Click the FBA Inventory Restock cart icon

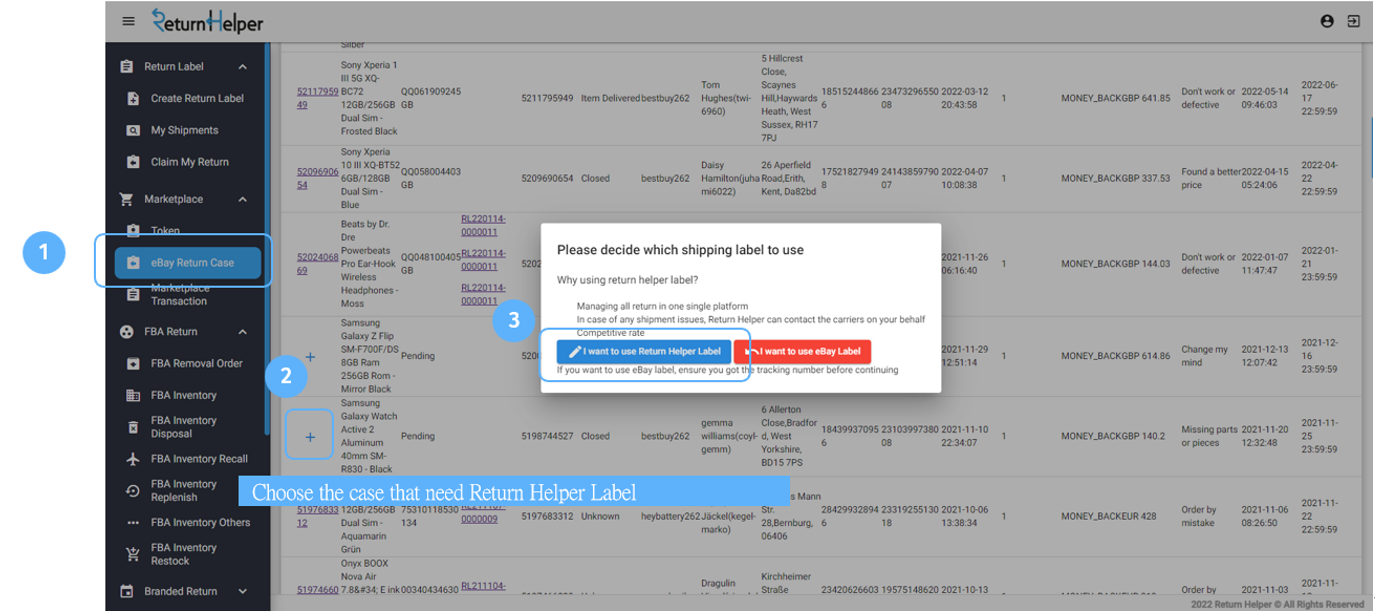(133, 554)
